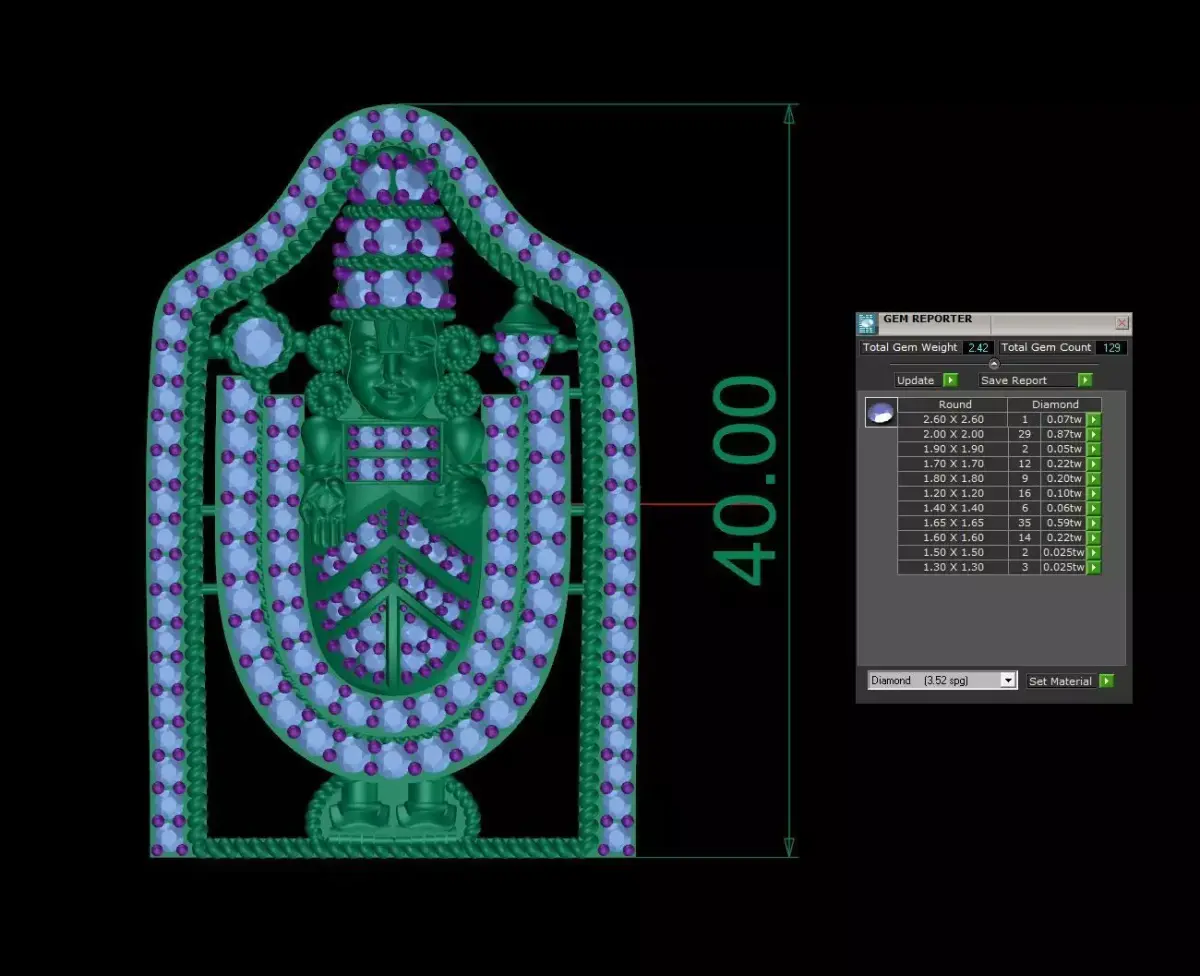Click the green arrow next to Save Report
The width and height of the screenshot is (1200, 976).
(x=1085, y=380)
